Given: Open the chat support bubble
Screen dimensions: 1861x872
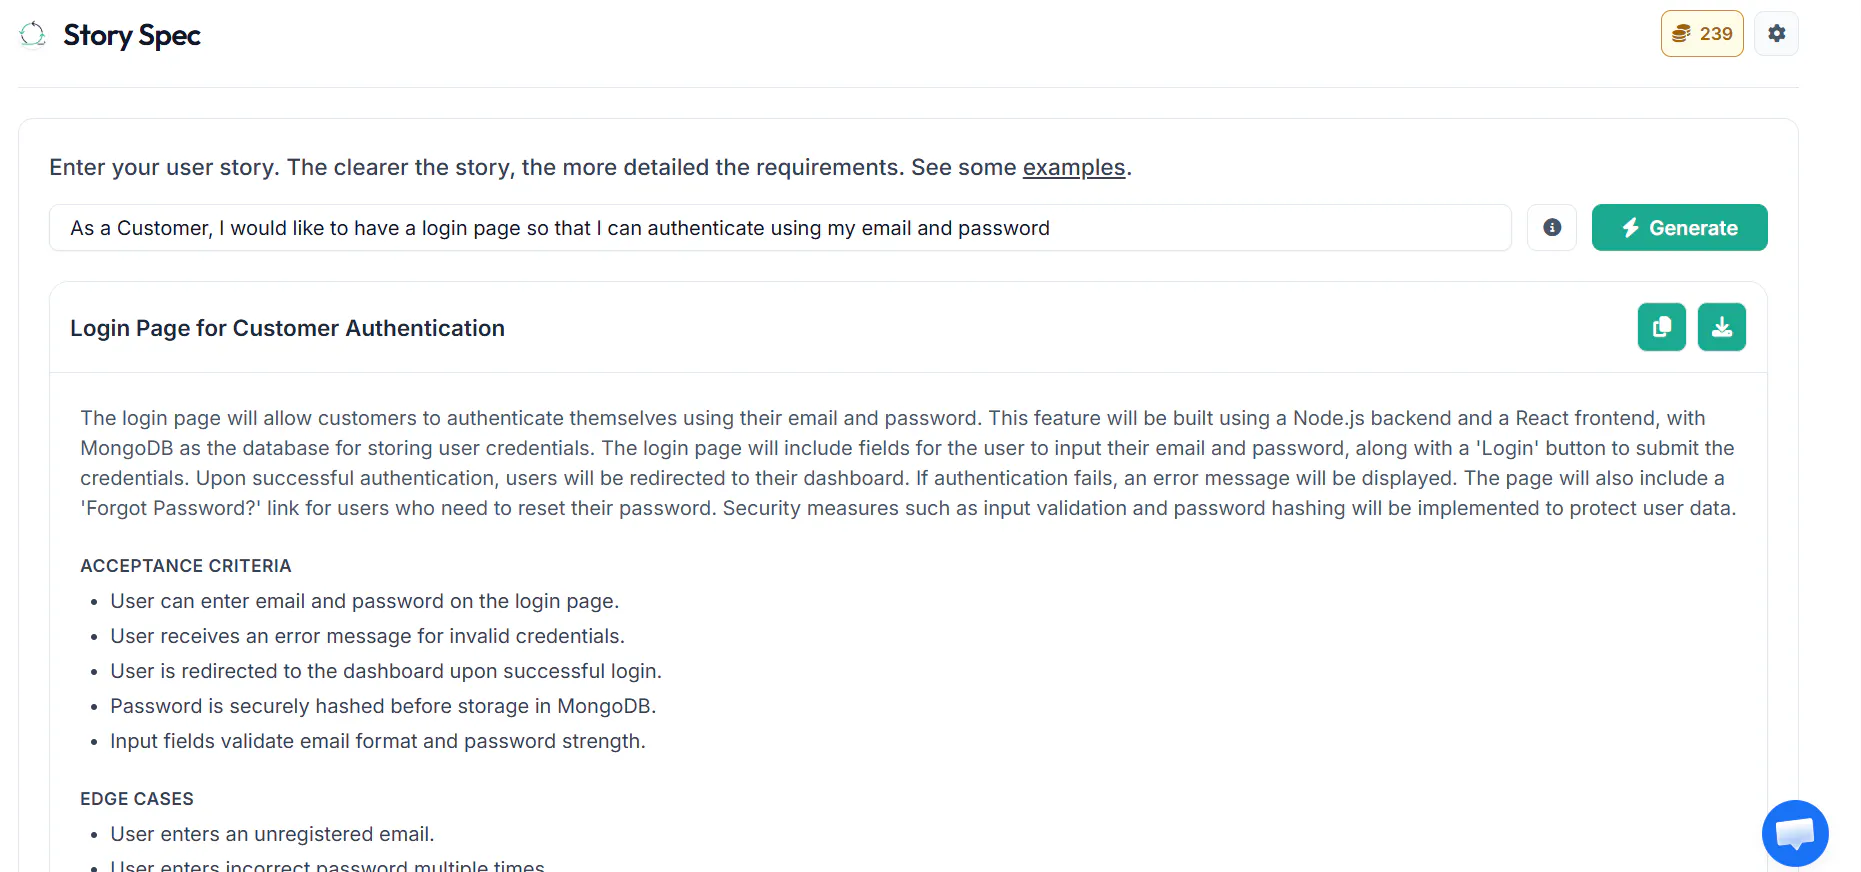Looking at the screenshot, I should point(1795,833).
